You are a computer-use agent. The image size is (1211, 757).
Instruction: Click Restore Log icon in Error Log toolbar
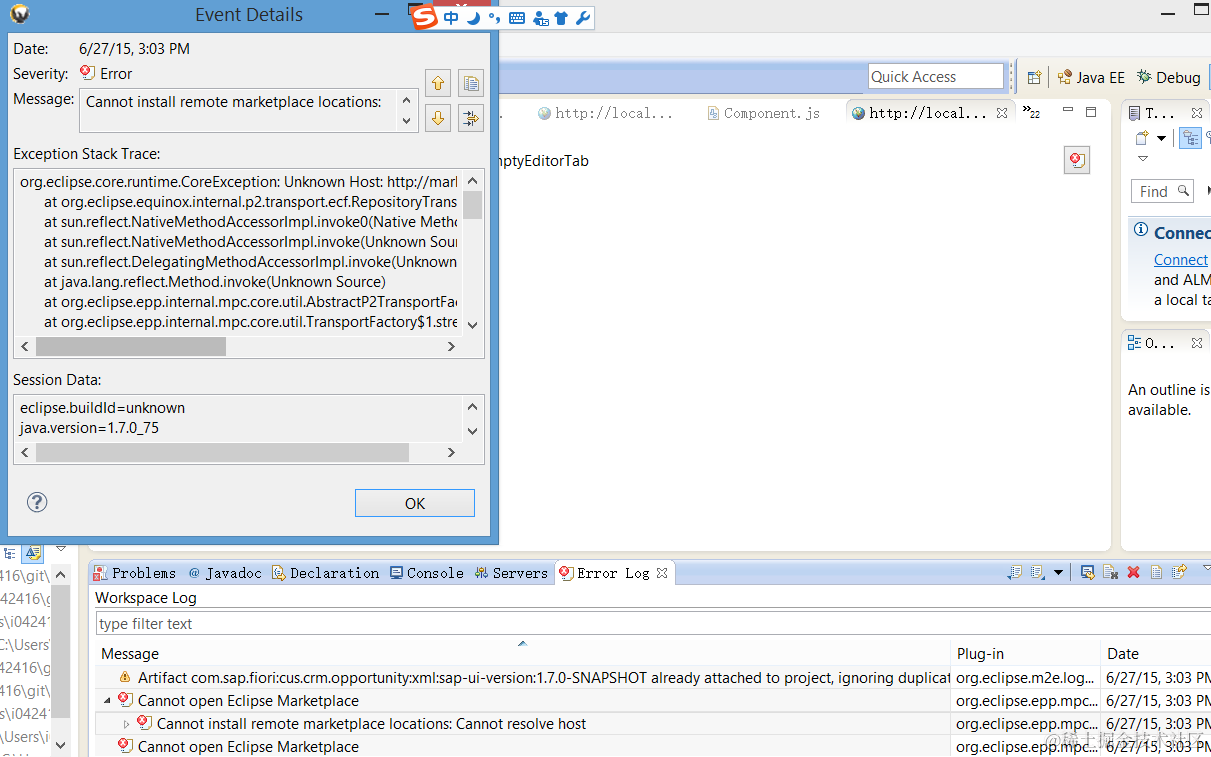coord(1179,572)
